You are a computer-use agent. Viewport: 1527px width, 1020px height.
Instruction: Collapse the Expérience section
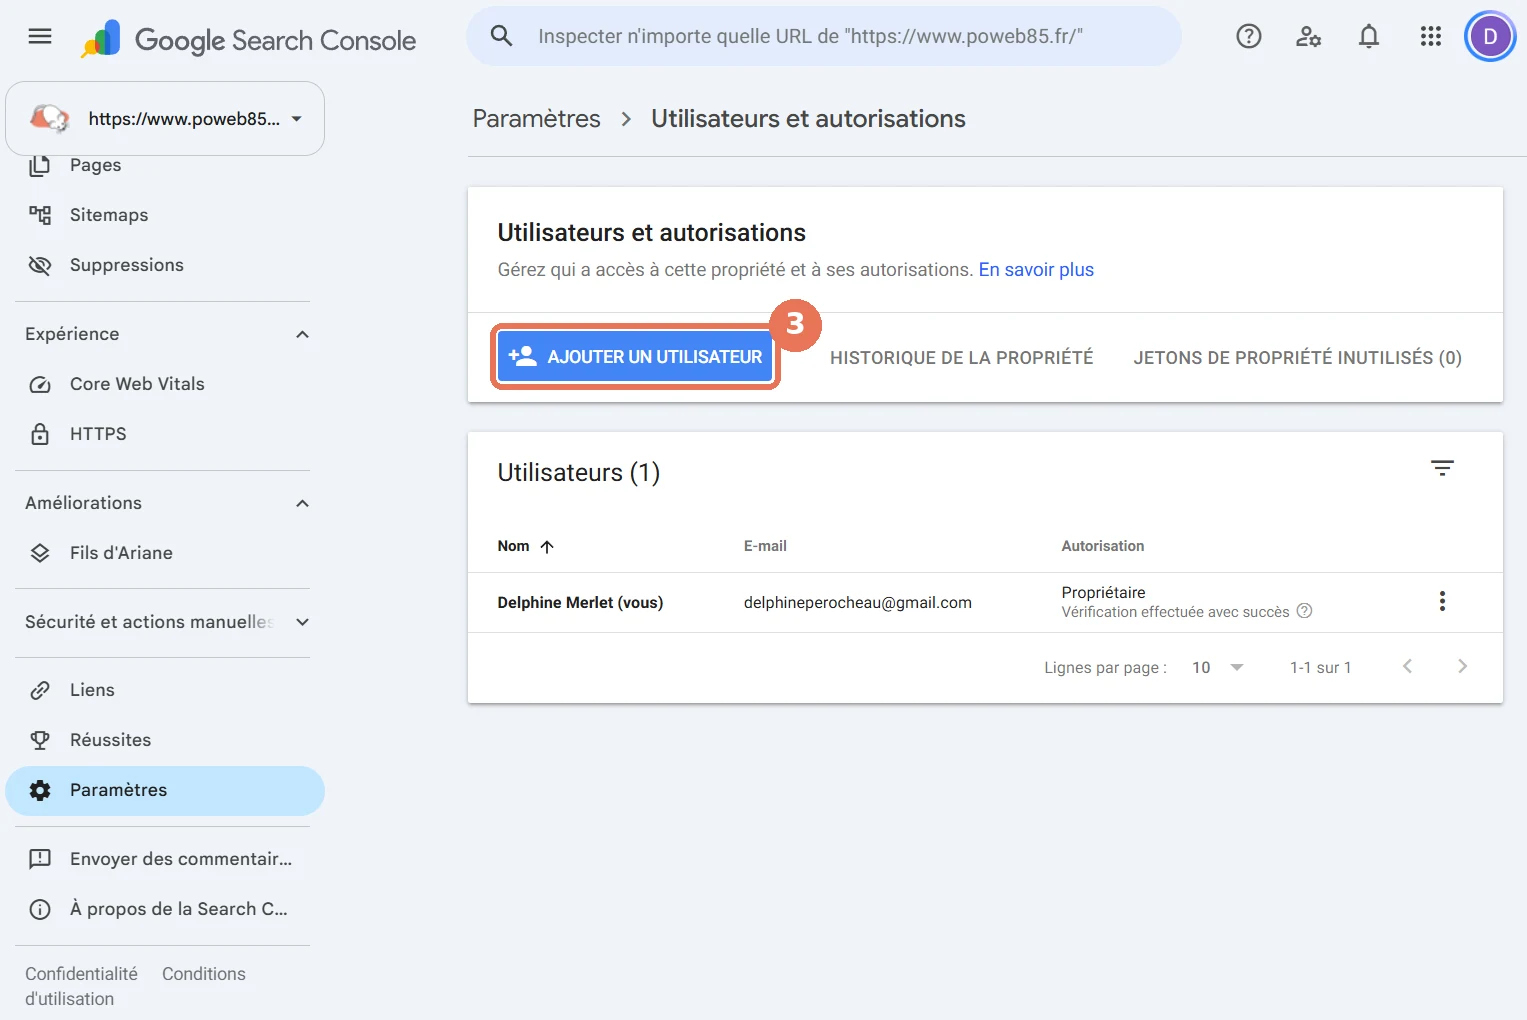pyautogui.click(x=302, y=334)
